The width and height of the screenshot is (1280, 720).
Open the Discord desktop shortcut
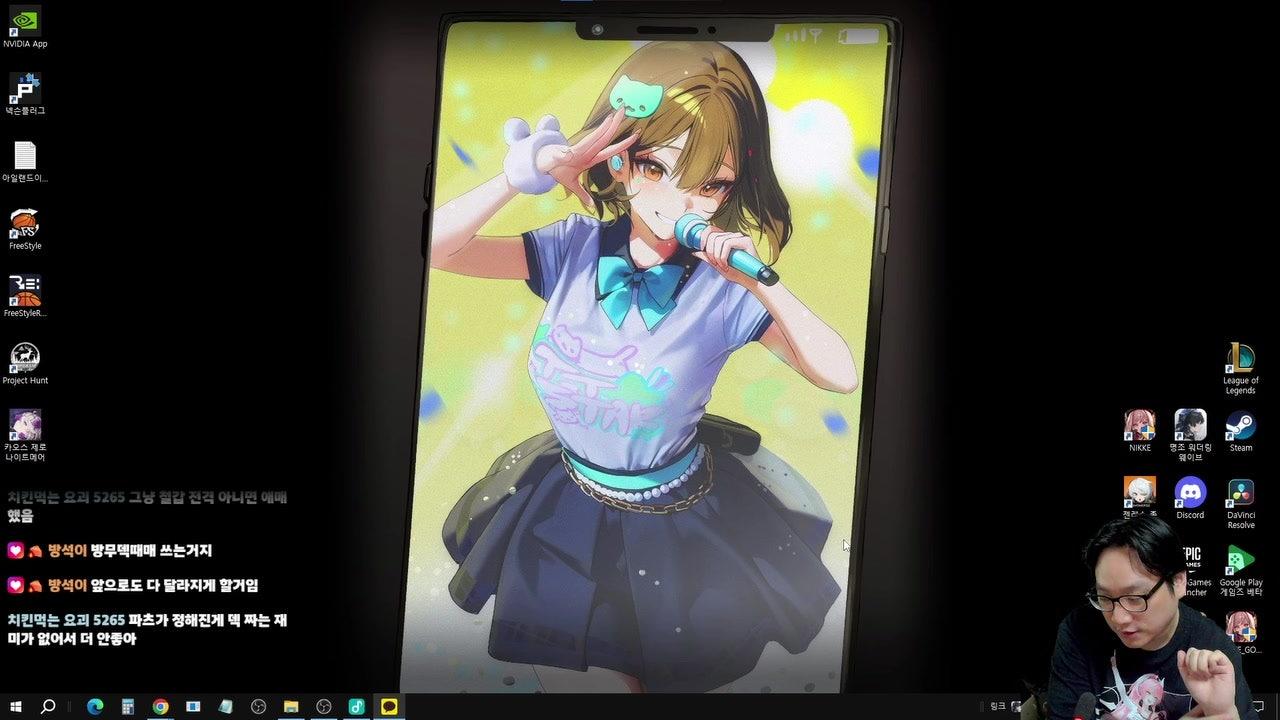point(1190,497)
